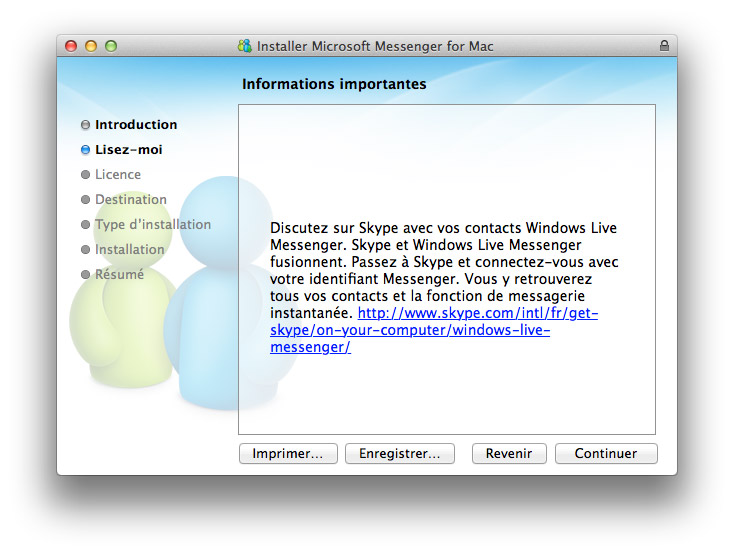Image resolution: width=734 pixels, height=554 pixels.
Task: Close the installer with the red button
Action: click(x=71, y=46)
